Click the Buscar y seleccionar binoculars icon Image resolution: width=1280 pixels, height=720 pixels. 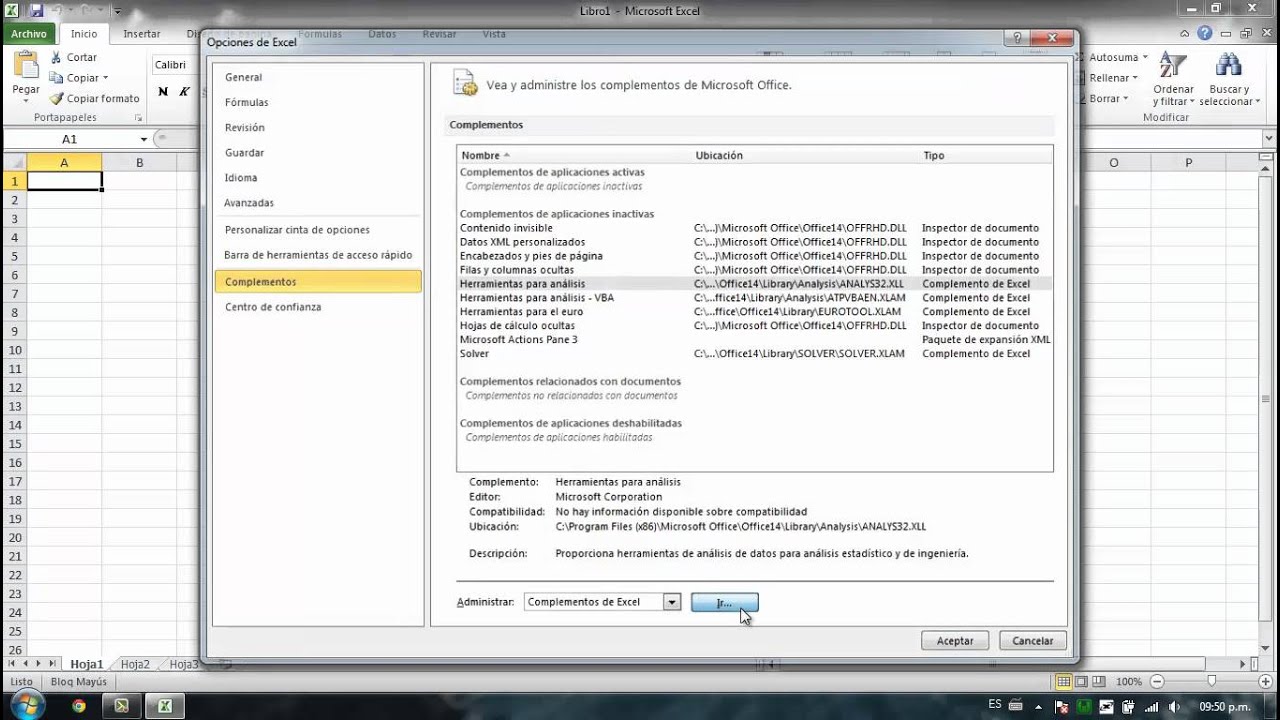(x=1228, y=66)
